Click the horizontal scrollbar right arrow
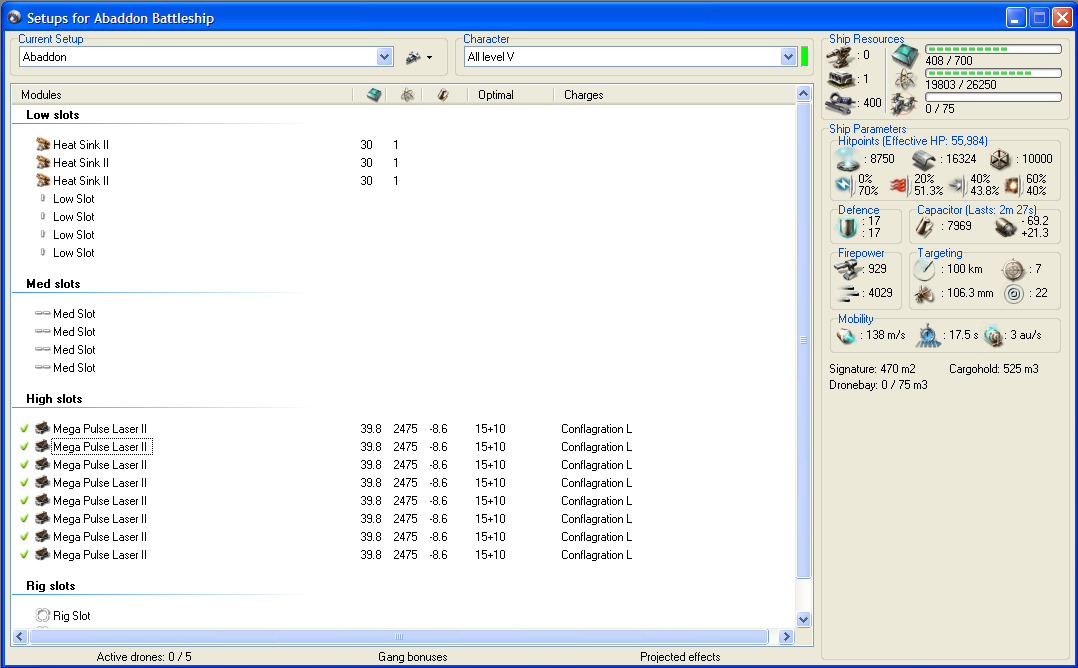This screenshot has width=1078, height=668. pyautogui.click(x=786, y=637)
